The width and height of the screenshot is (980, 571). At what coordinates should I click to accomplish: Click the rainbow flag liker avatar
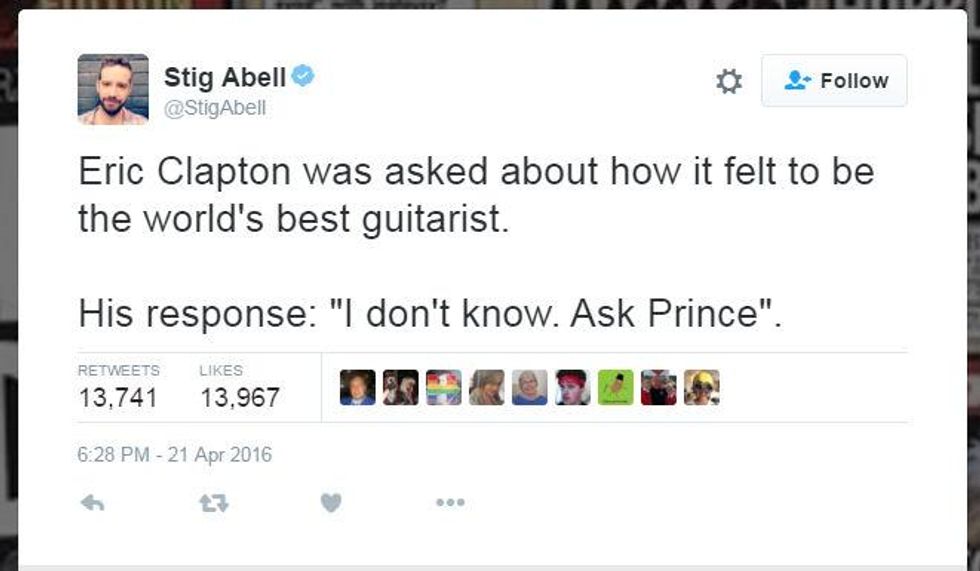(x=444, y=388)
